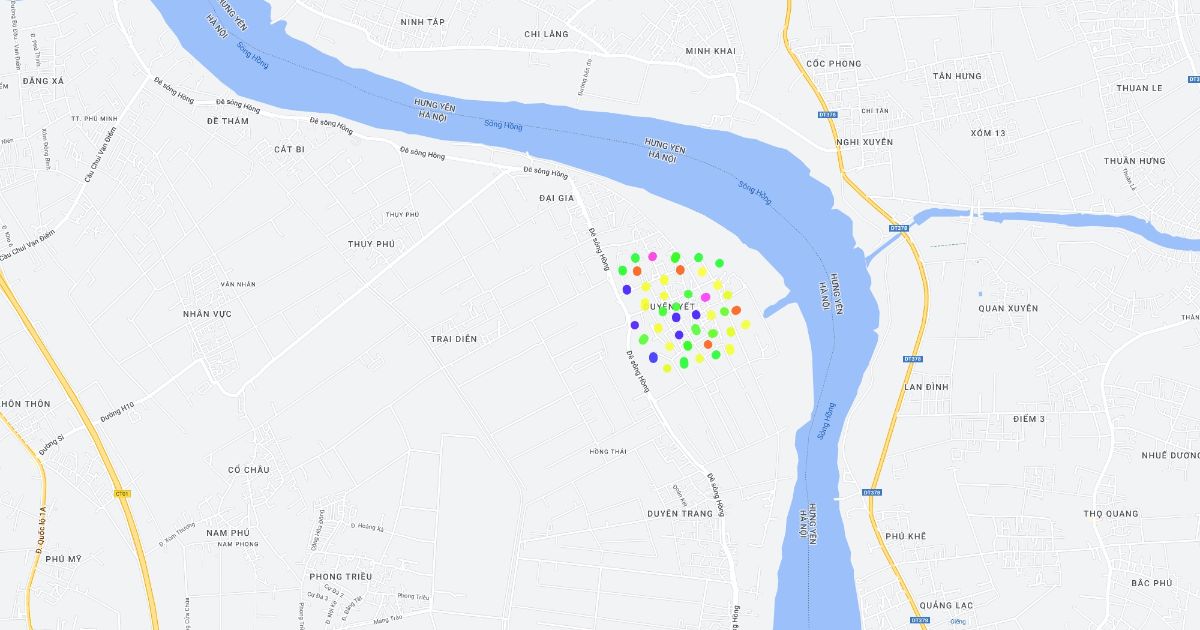Viewport: 1200px width, 630px height.
Task: Select the Nhân Vực place label
Action: pyautogui.click(x=207, y=314)
